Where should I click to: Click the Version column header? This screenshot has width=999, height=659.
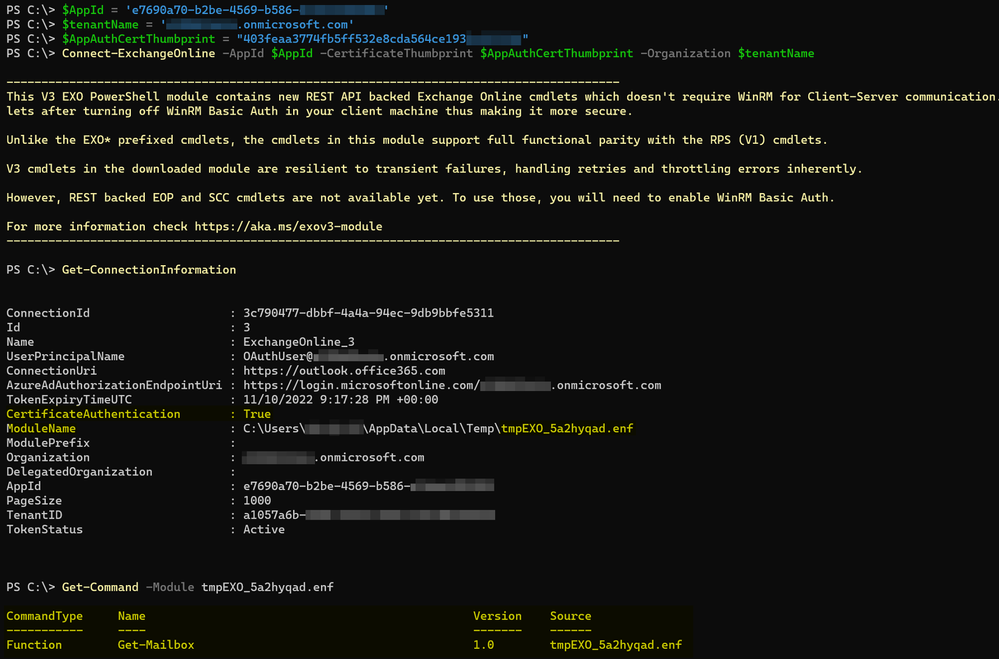(x=497, y=616)
